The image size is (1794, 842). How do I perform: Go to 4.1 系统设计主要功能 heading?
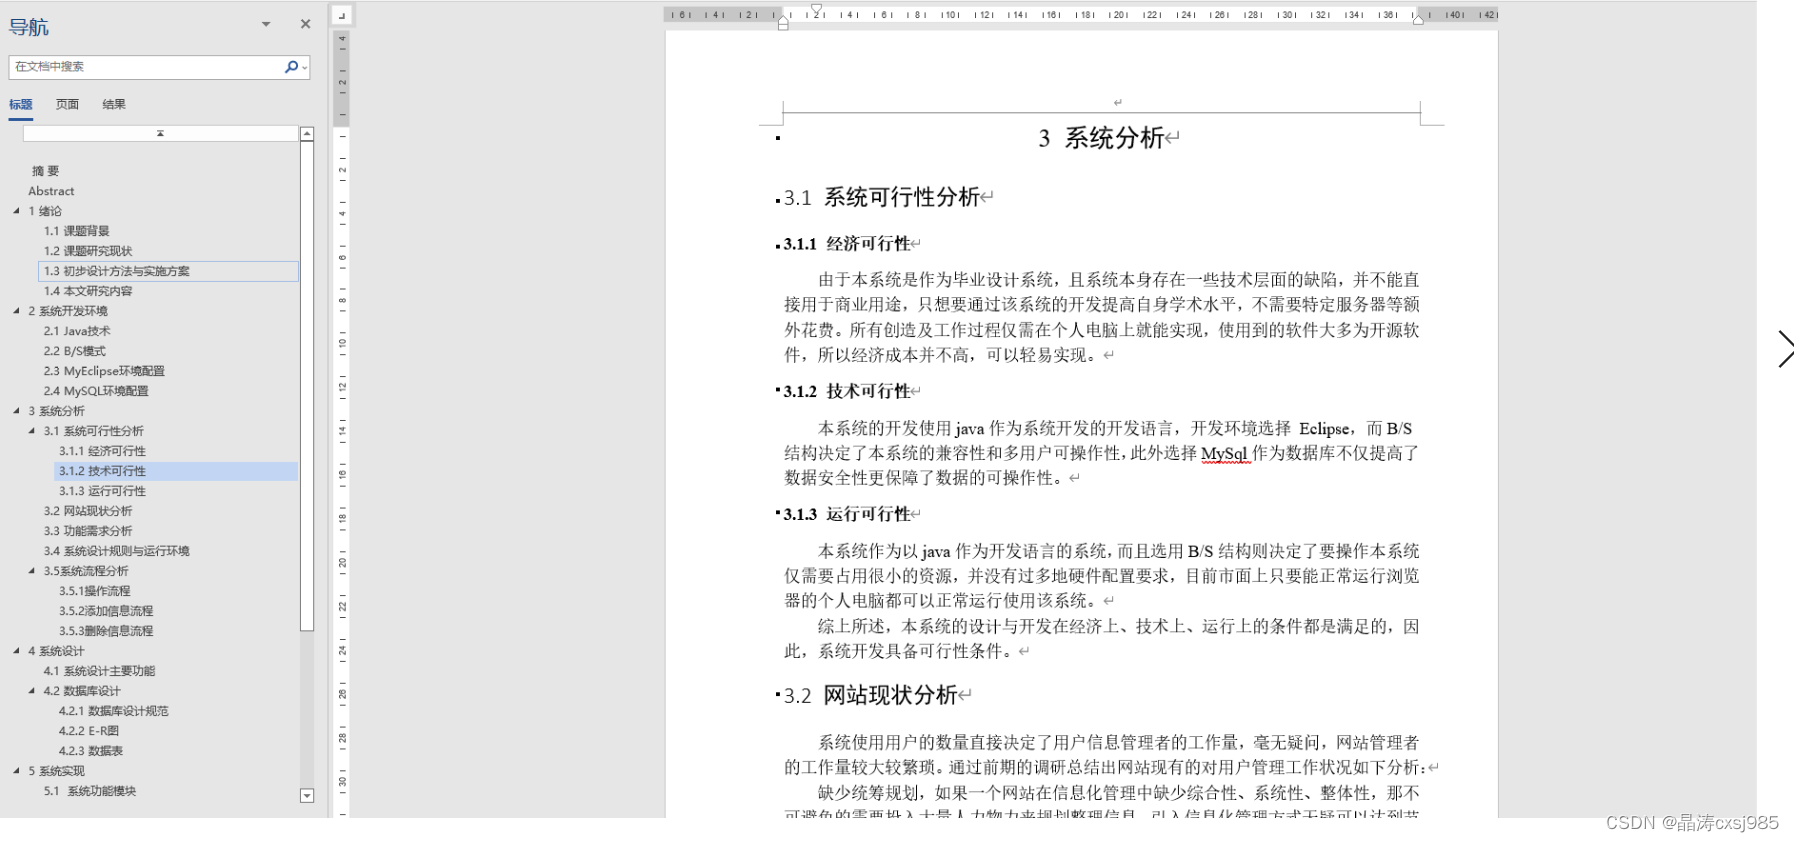99,671
